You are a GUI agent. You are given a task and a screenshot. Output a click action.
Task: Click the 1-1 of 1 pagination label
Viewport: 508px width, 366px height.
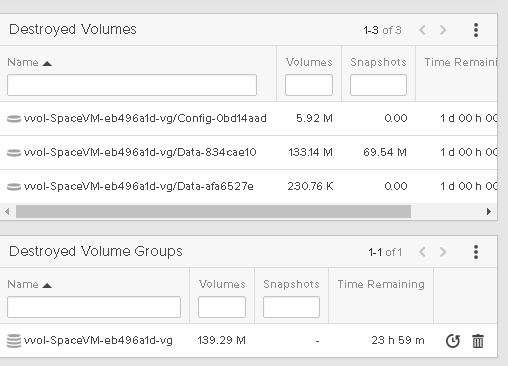coord(385,252)
